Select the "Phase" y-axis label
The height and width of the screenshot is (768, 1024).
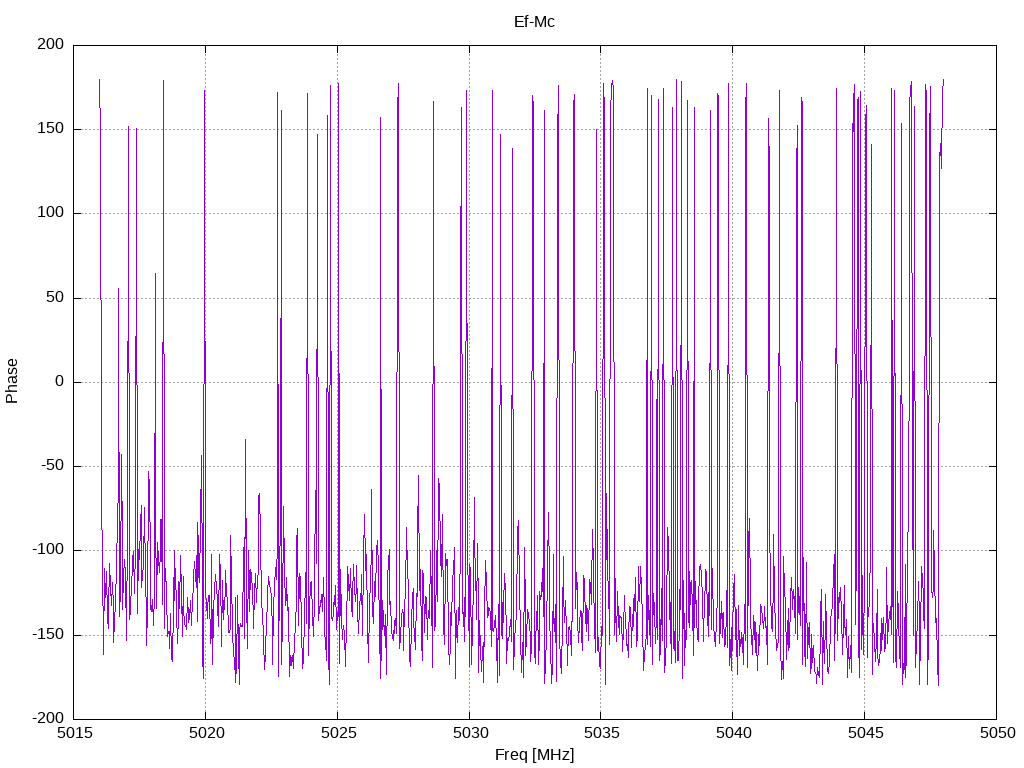click(12, 381)
